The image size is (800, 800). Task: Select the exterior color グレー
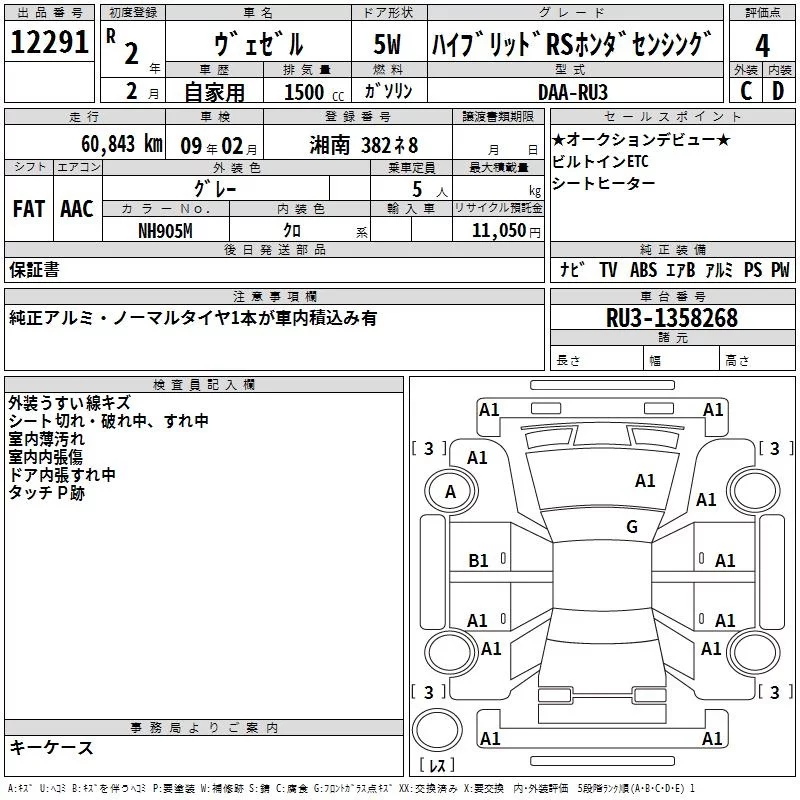click(x=215, y=189)
